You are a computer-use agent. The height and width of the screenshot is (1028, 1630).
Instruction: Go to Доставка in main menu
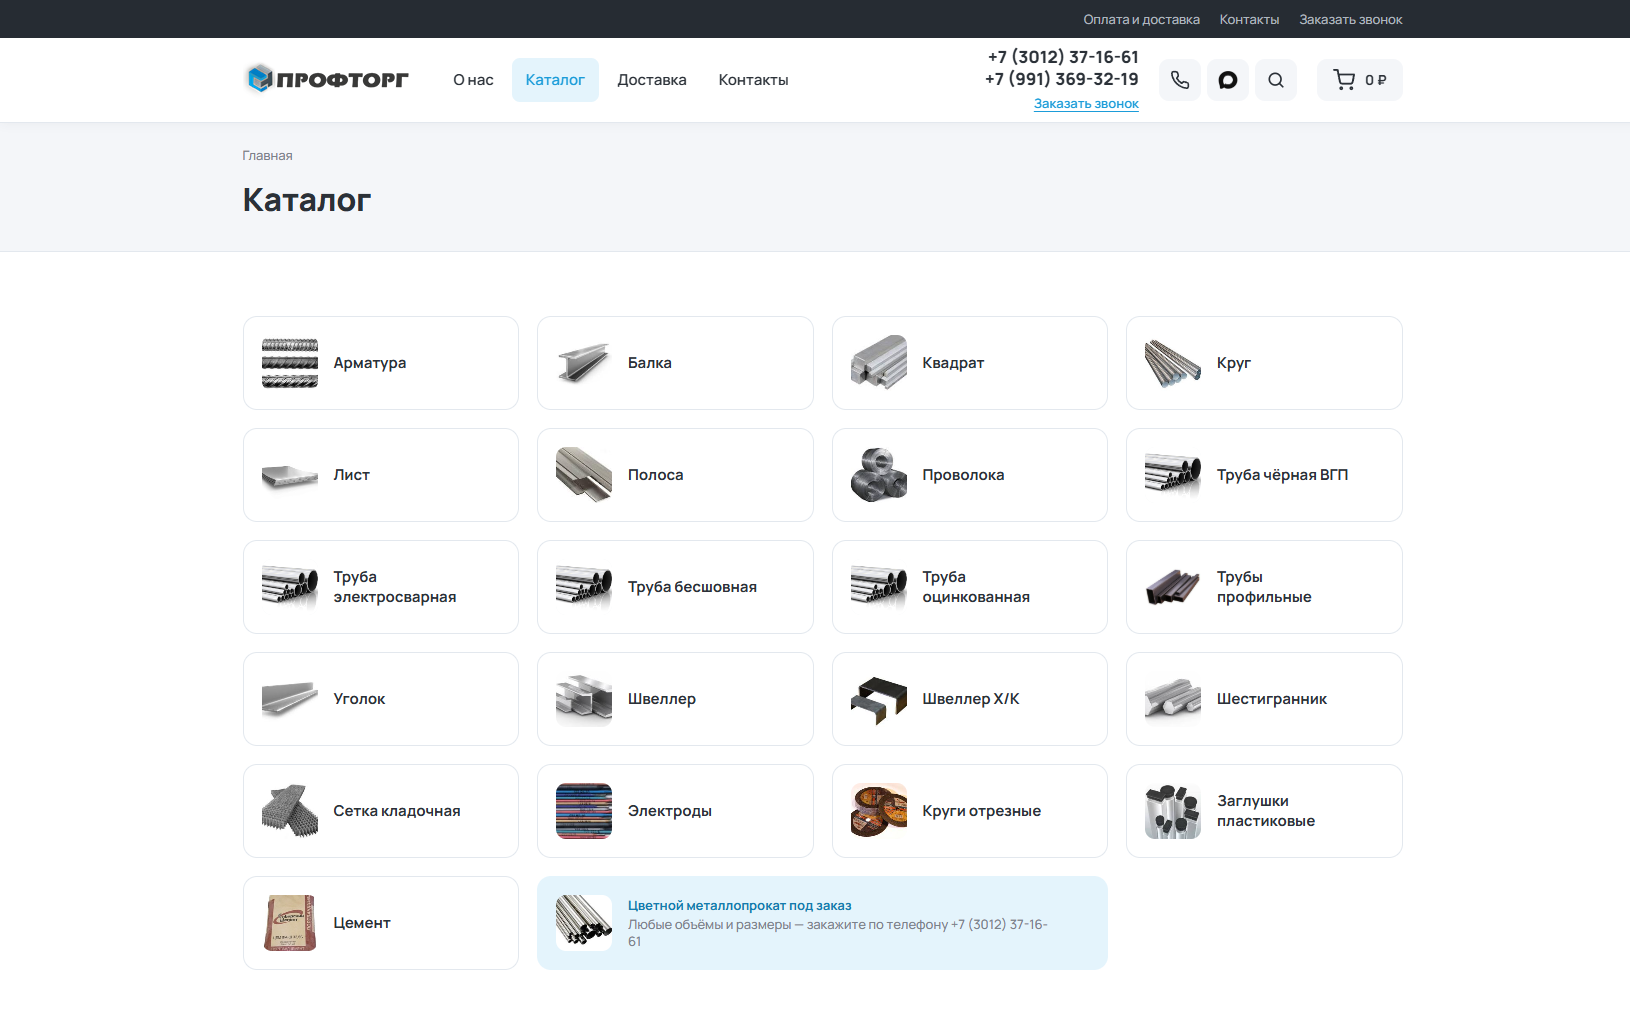tap(652, 80)
